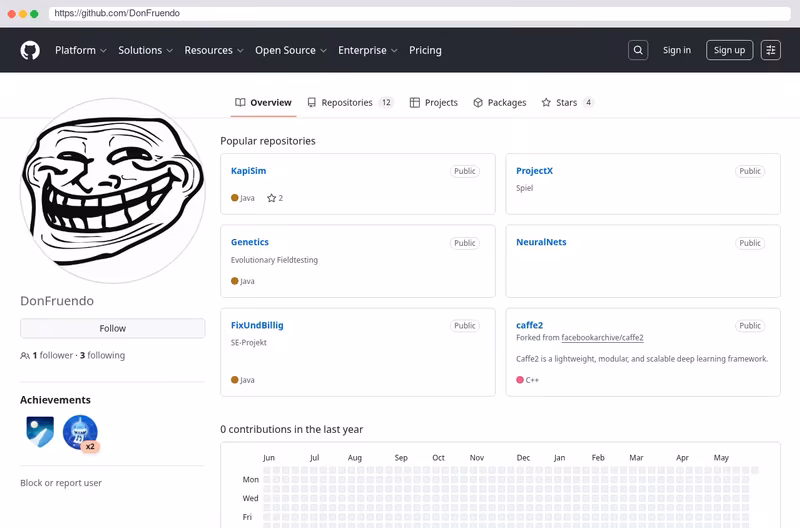Click the Spiel description text

point(524,188)
